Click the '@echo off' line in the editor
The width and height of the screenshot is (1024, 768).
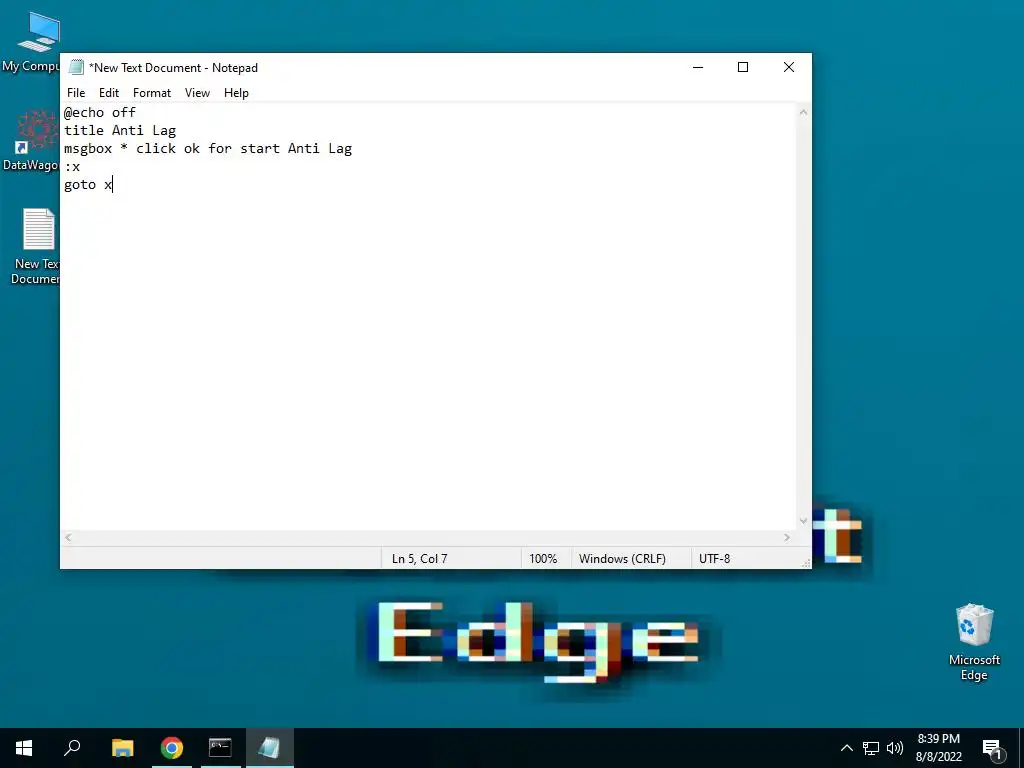(x=100, y=112)
